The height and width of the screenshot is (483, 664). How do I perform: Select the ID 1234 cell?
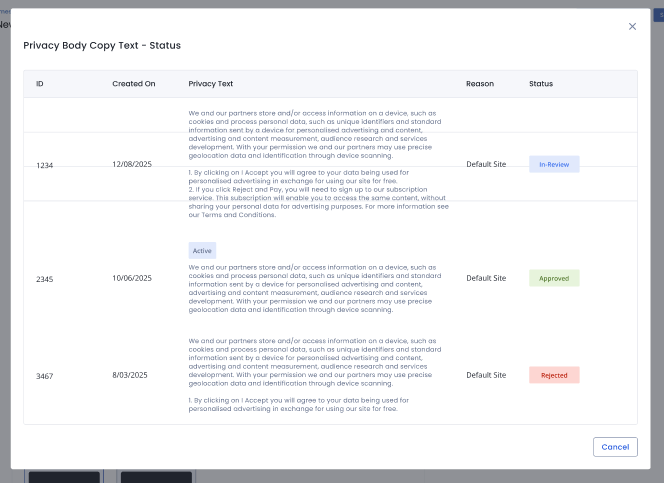point(45,165)
